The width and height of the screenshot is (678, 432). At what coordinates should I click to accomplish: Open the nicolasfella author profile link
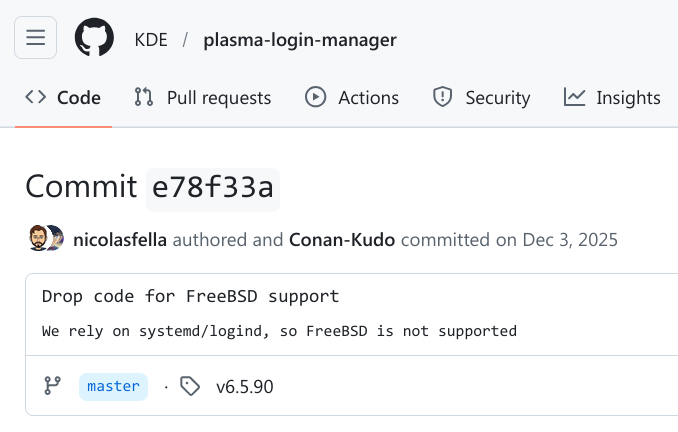(x=120, y=240)
